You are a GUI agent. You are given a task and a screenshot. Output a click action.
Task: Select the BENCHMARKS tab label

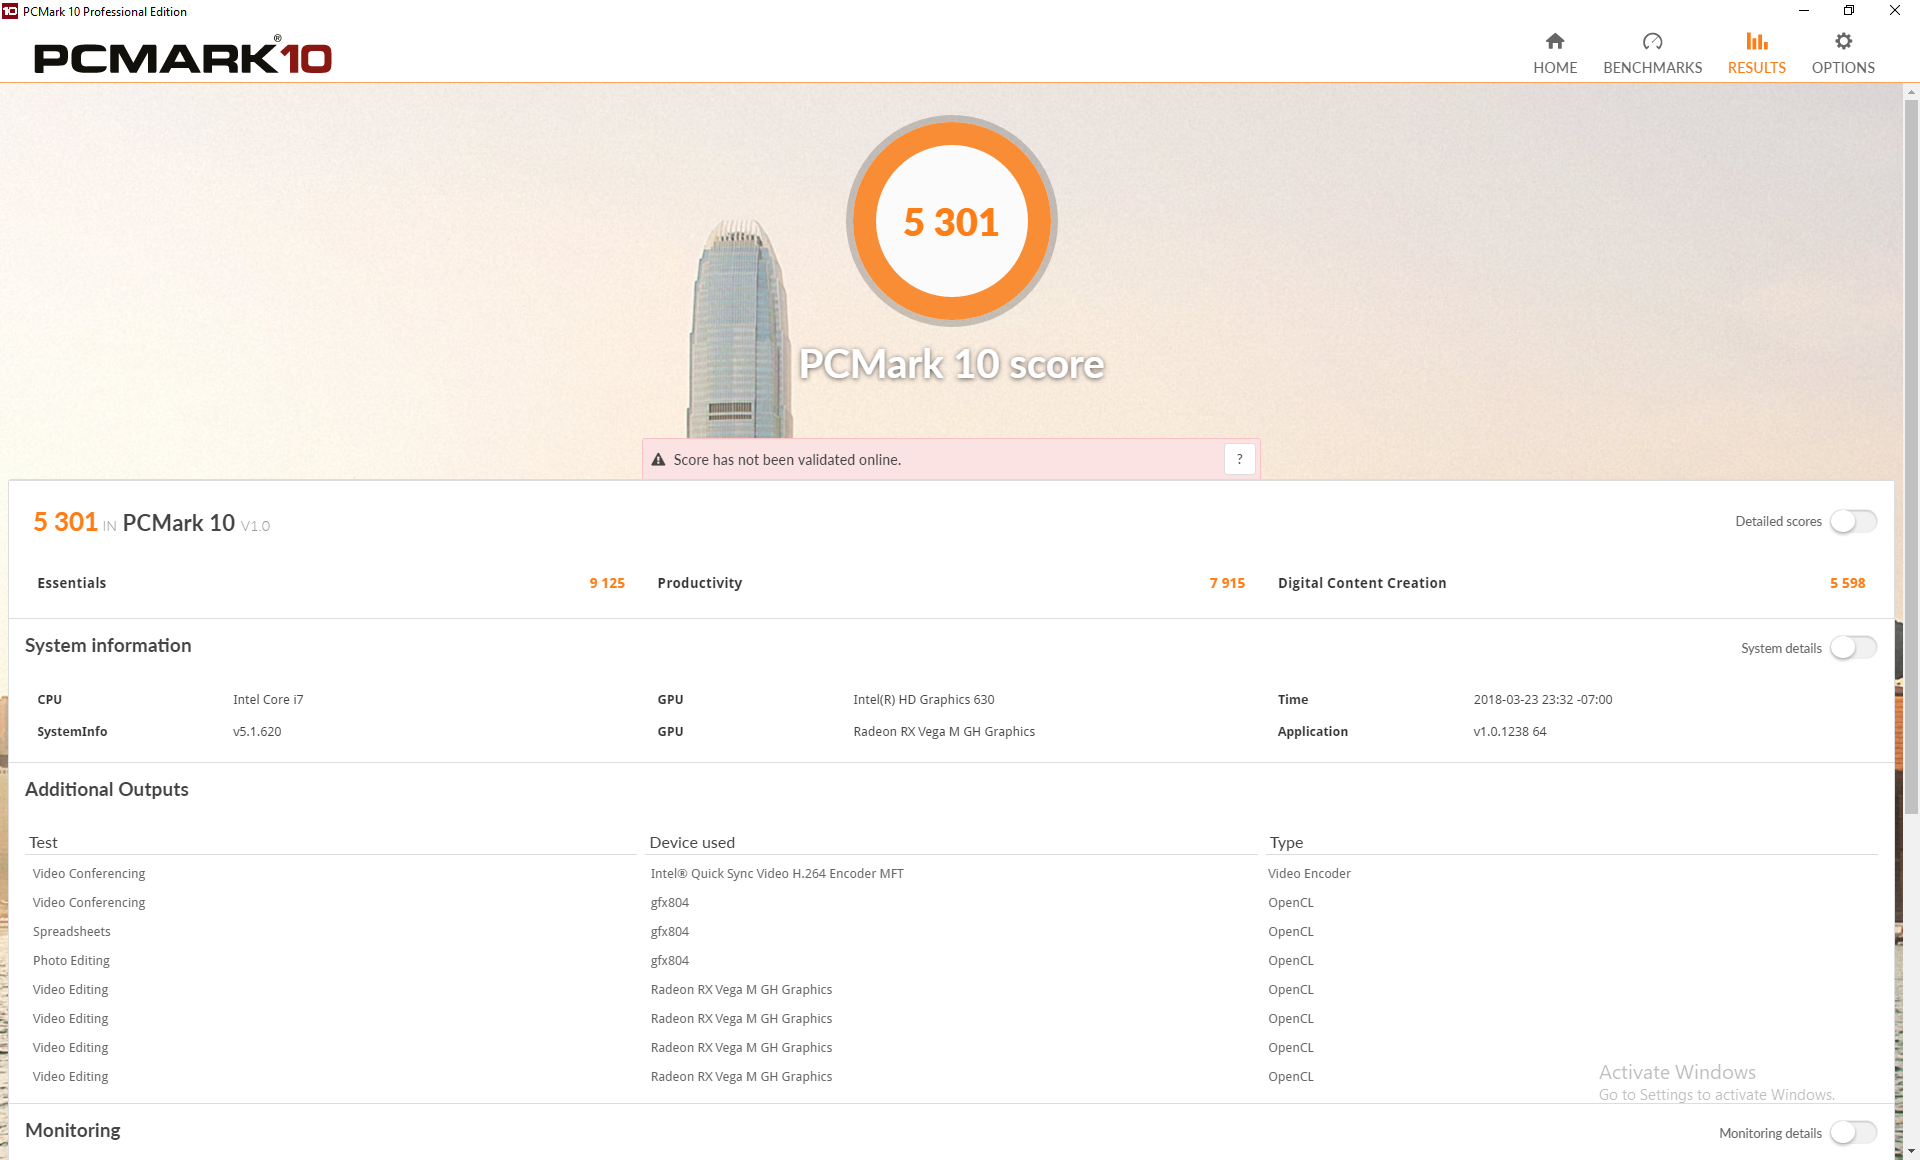pyautogui.click(x=1652, y=68)
